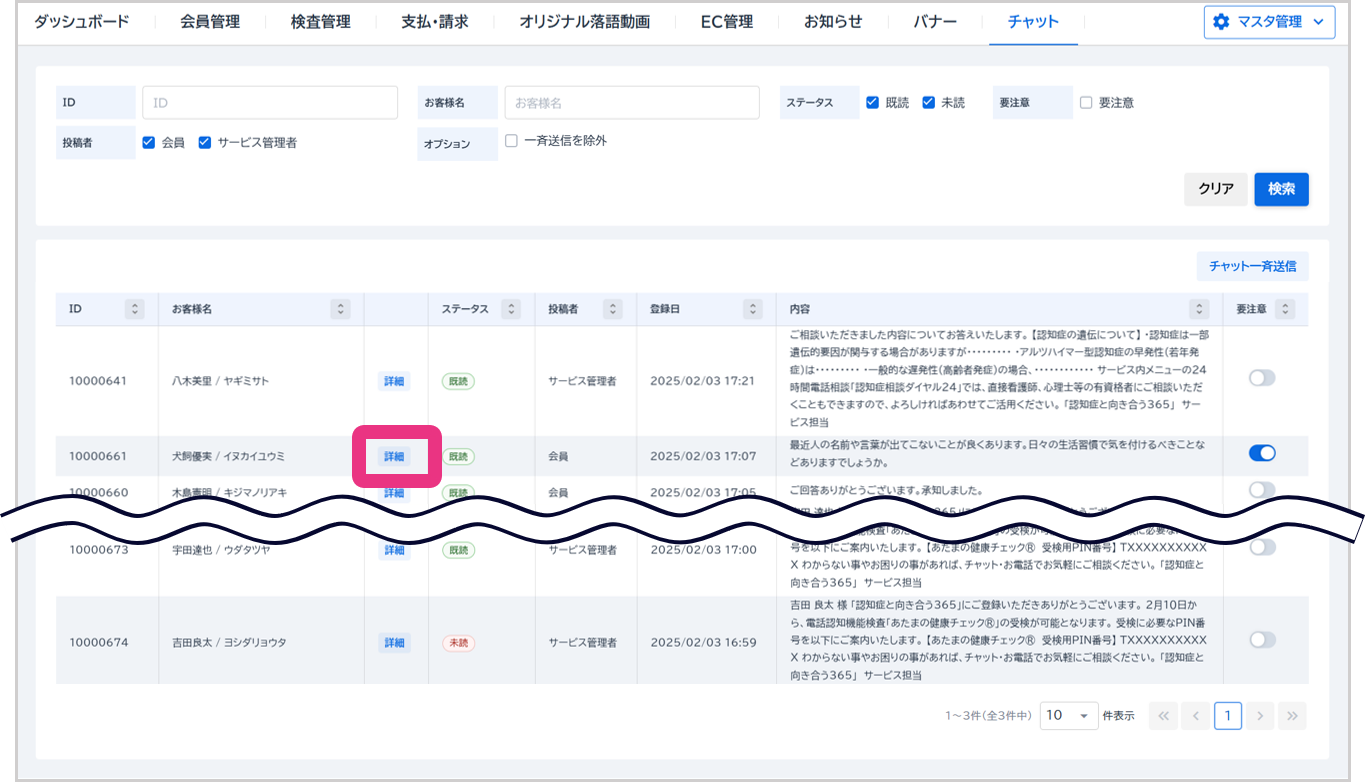Jump to last page with double arrow
This screenshot has height=782, width=1366.
[x=1292, y=715]
